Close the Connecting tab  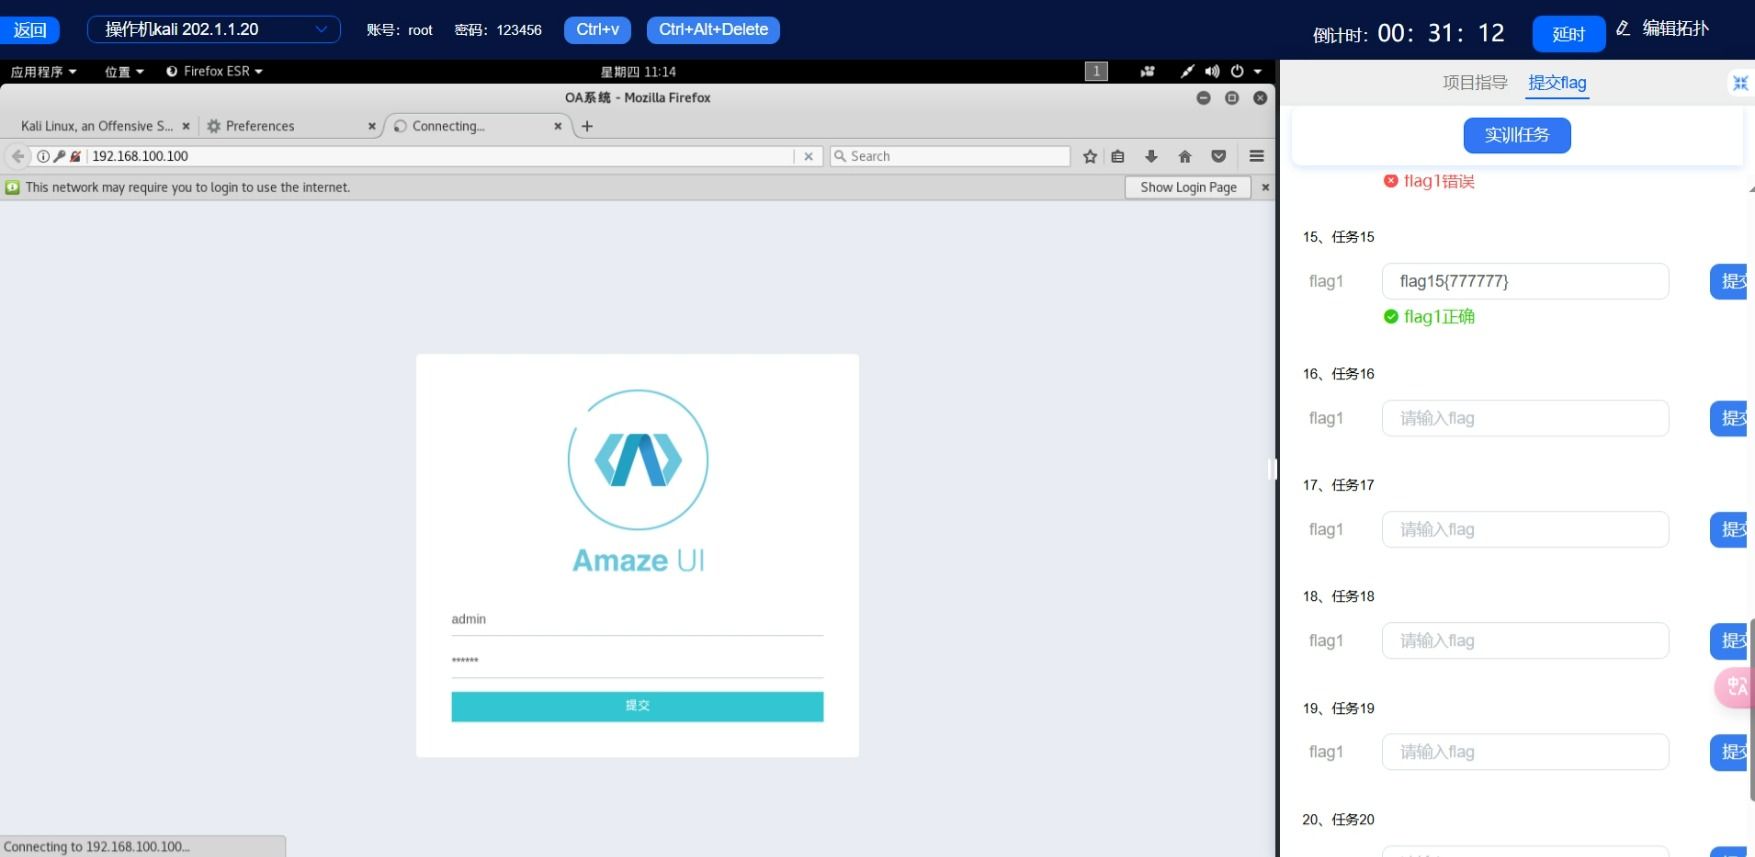point(558,126)
